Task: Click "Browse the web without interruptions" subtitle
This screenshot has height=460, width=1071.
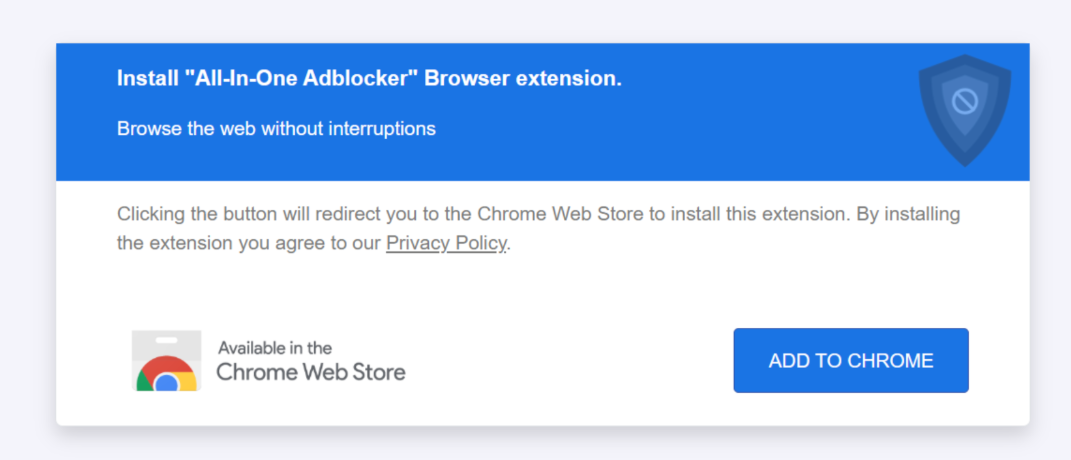Action: [x=276, y=128]
